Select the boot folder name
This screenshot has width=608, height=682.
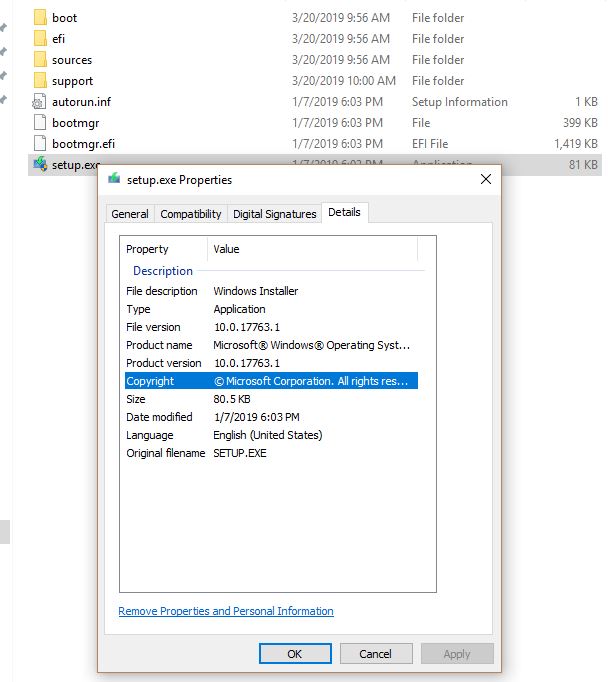(64, 18)
